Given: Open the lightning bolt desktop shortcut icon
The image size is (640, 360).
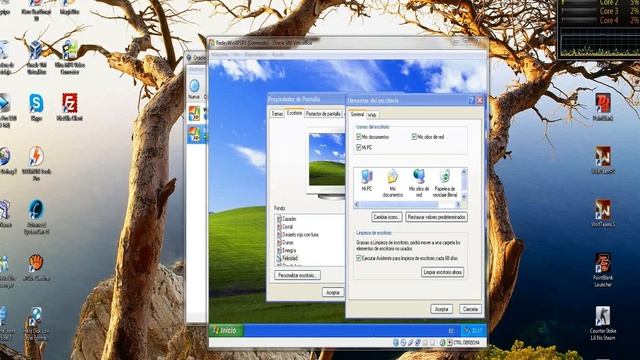Looking at the screenshot, I should (x=36, y=163).
